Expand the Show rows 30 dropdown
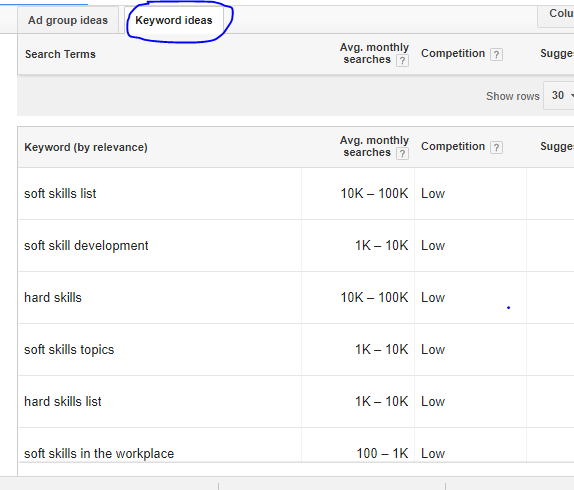Screen dimensions: 574x490 tap(559, 96)
